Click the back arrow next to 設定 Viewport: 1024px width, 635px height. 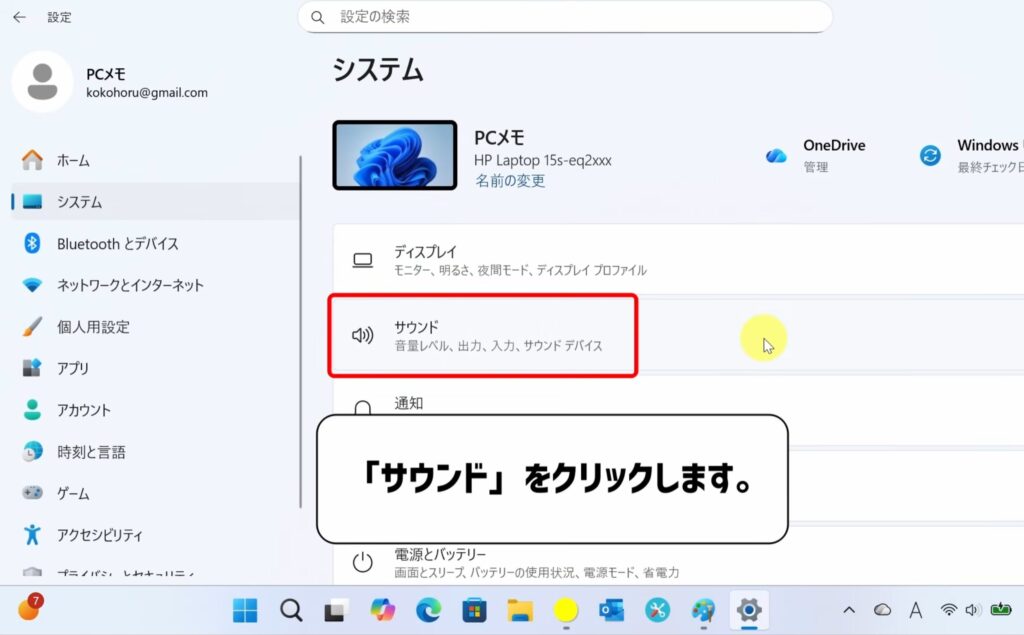[x=16, y=17]
